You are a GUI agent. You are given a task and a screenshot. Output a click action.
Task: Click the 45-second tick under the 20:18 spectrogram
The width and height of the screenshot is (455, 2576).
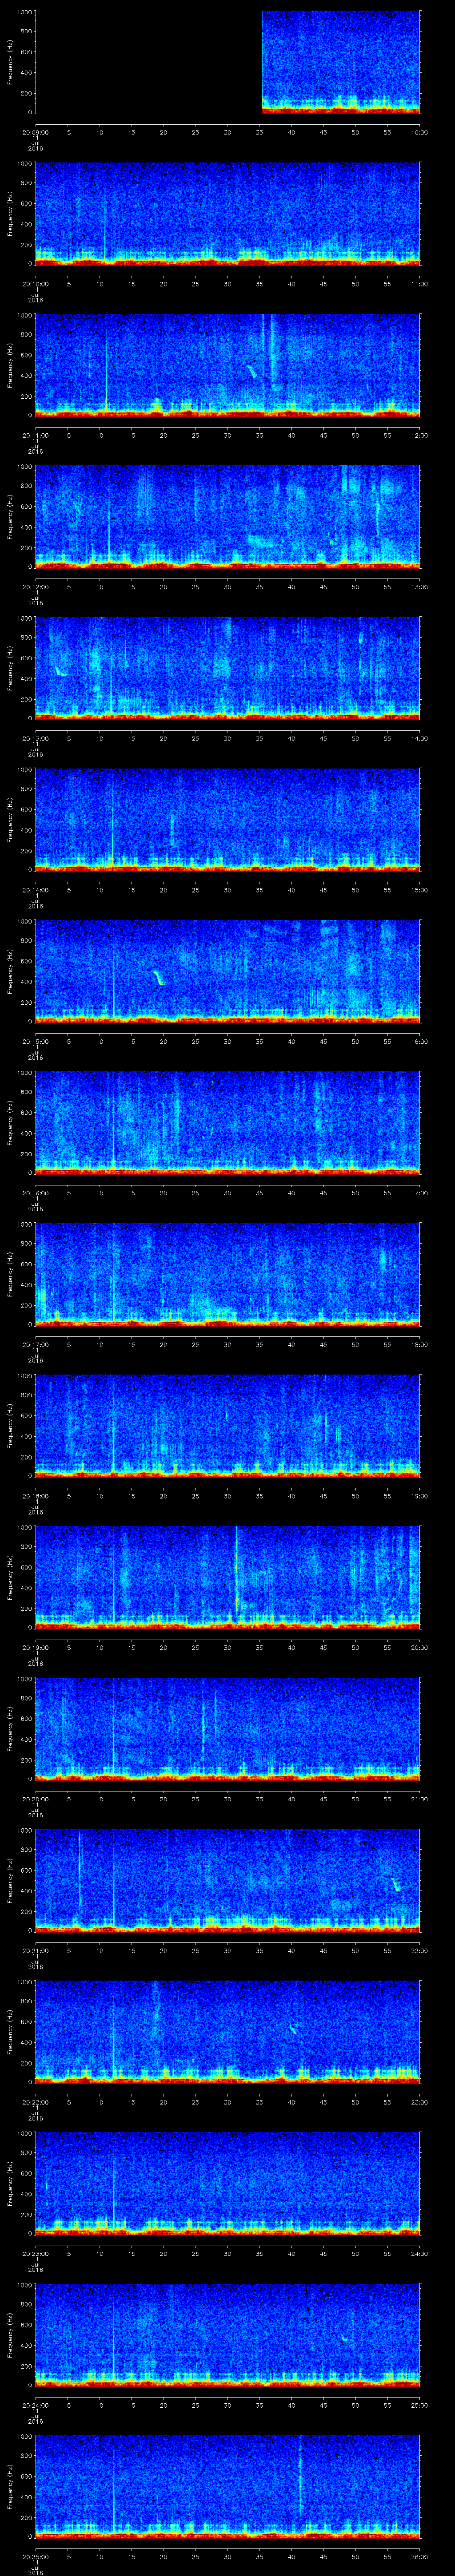pos(323,1495)
